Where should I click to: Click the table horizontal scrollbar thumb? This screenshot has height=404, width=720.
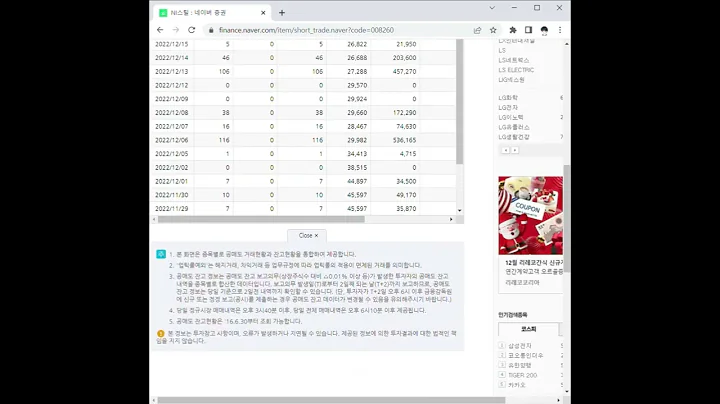click(x=261, y=219)
